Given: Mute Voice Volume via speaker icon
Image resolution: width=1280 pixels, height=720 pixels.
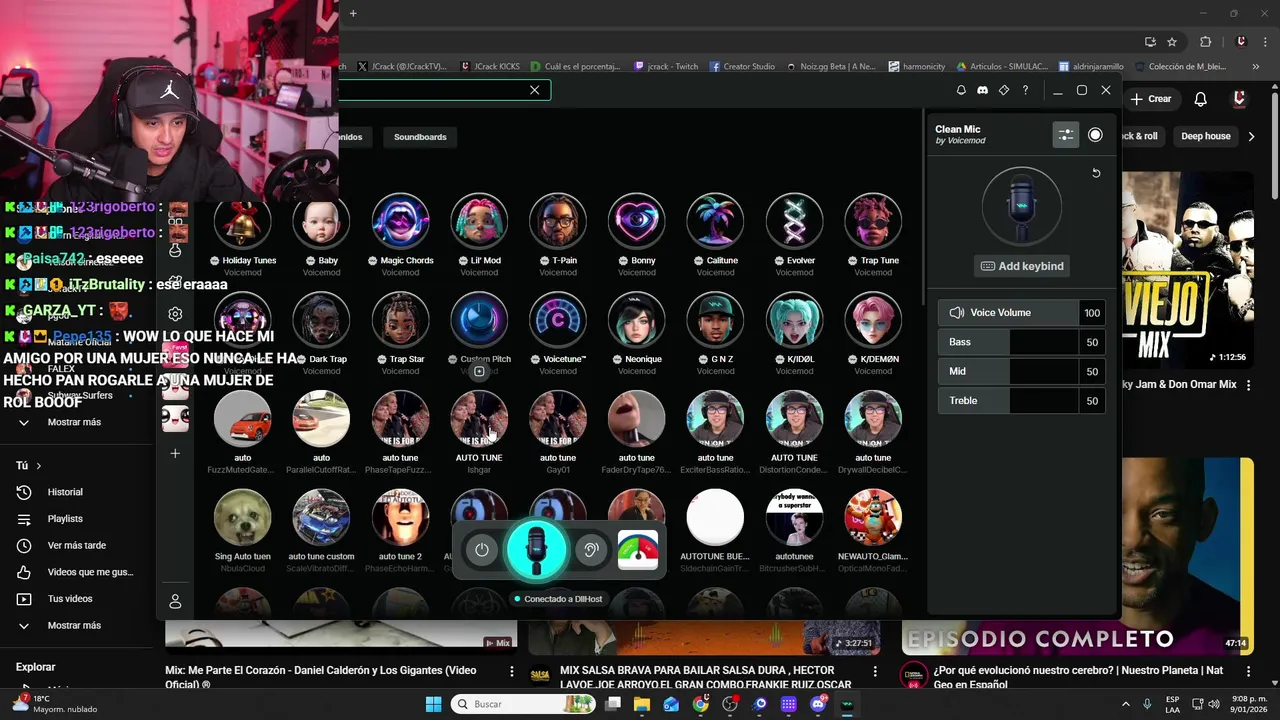Looking at the screenshot, I should click(x=956, y=313).
